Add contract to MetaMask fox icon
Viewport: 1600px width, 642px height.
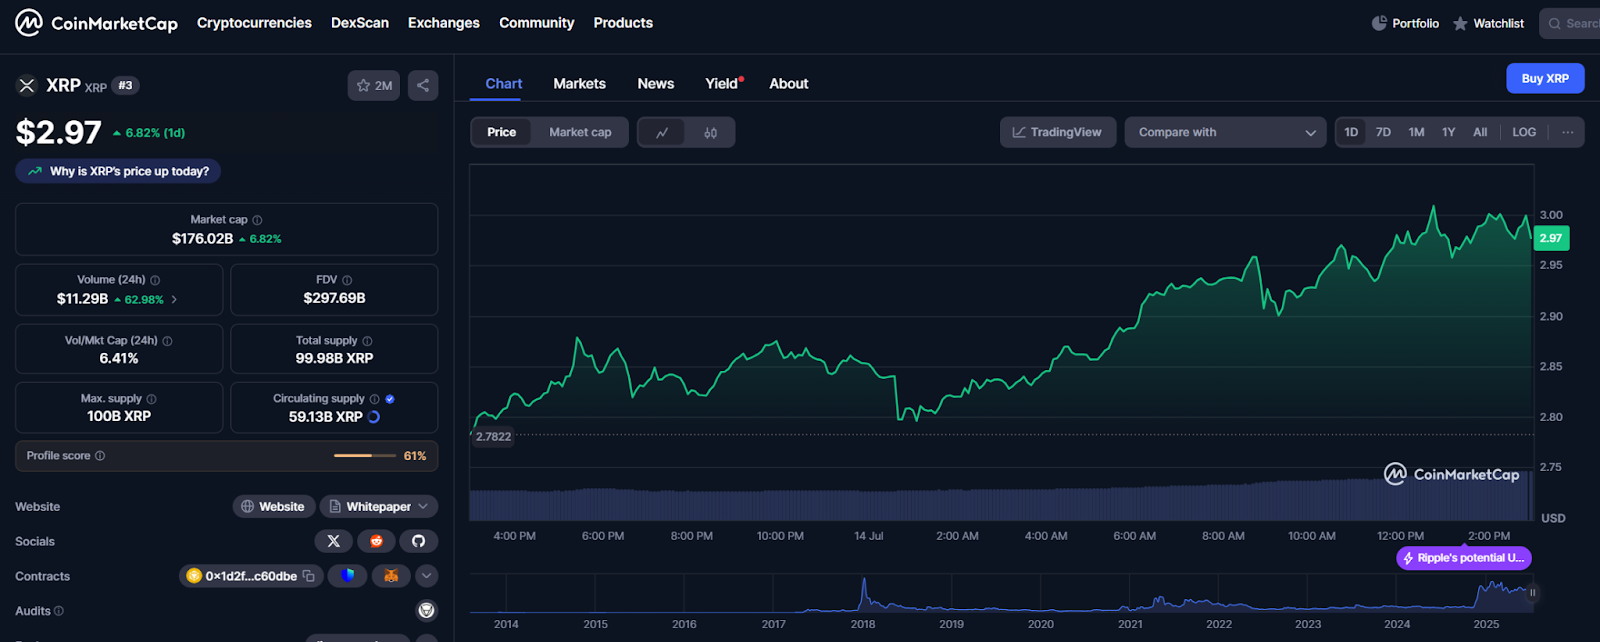click(x=391, y=576)
